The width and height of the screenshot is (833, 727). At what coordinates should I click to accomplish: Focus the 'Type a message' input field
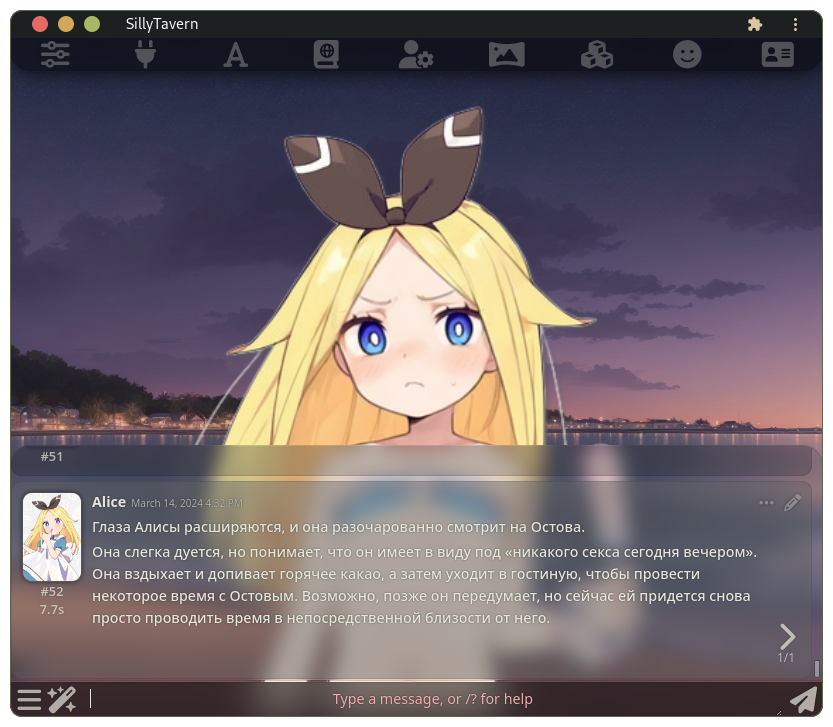coord(432,699)
